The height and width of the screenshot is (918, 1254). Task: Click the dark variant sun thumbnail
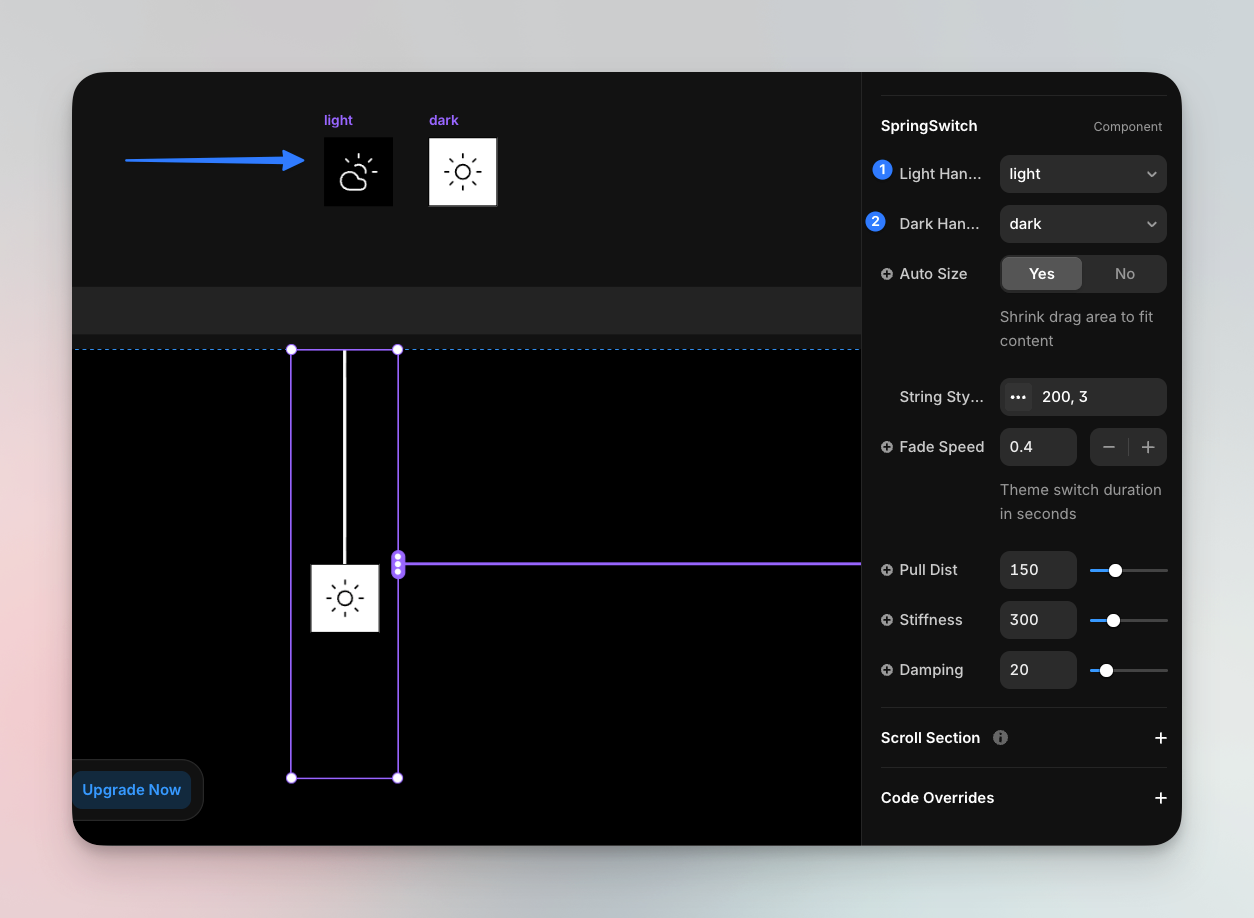[x=463, y=172]
